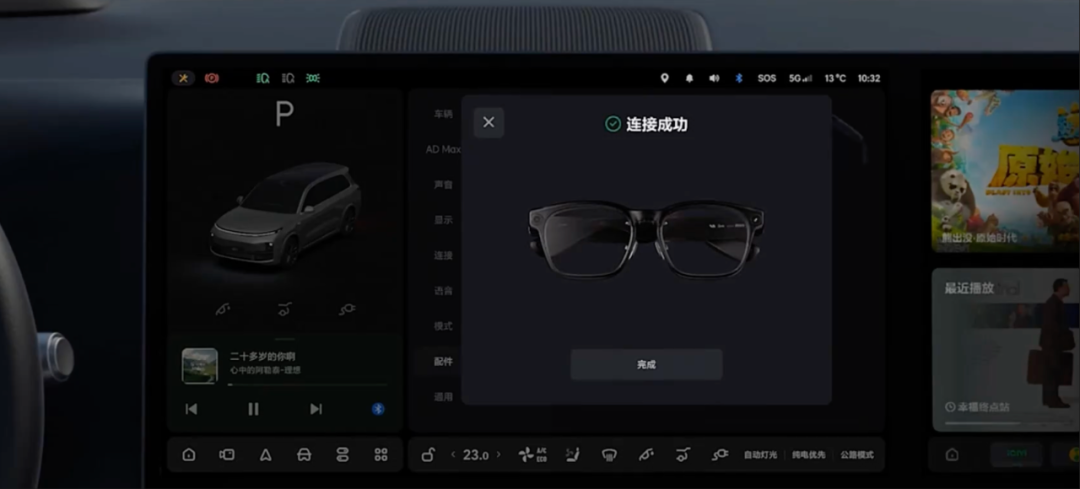Tap the music album cover art
This screenshot has height=489, width=1080.
(x=200, y=366)
